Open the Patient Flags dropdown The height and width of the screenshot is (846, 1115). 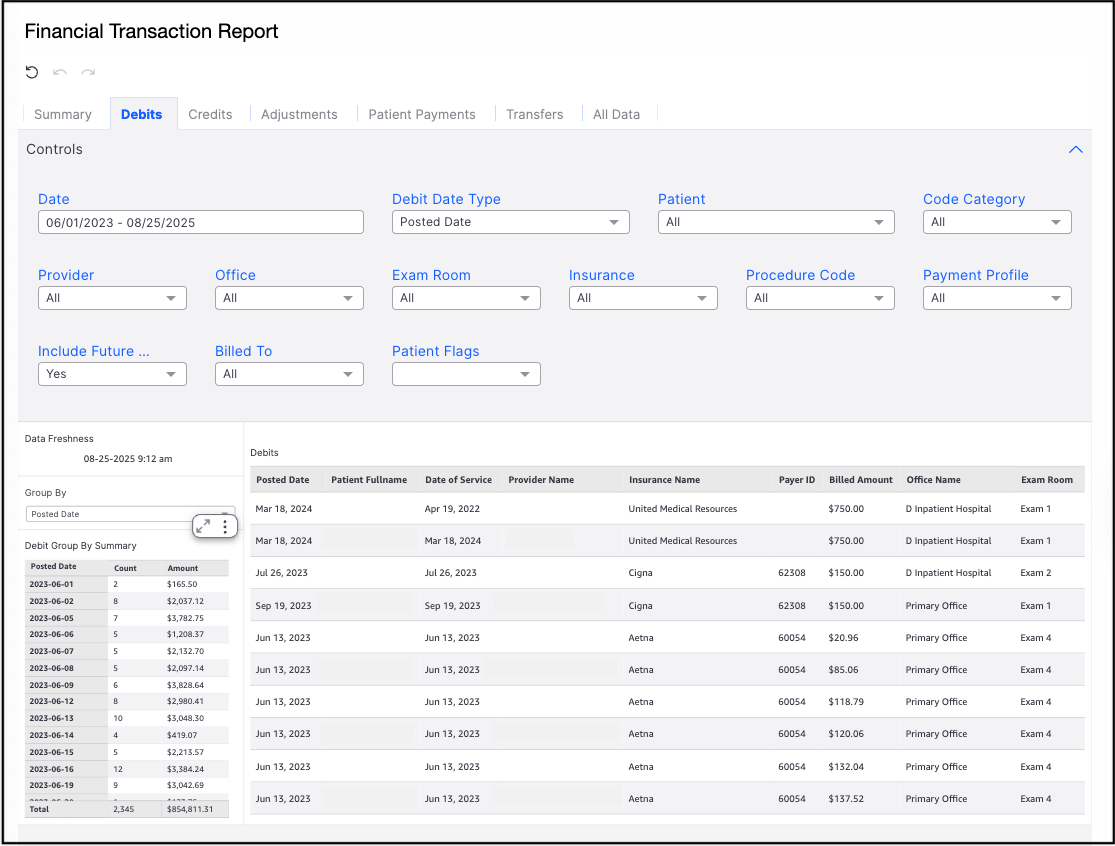click(466, 374)
